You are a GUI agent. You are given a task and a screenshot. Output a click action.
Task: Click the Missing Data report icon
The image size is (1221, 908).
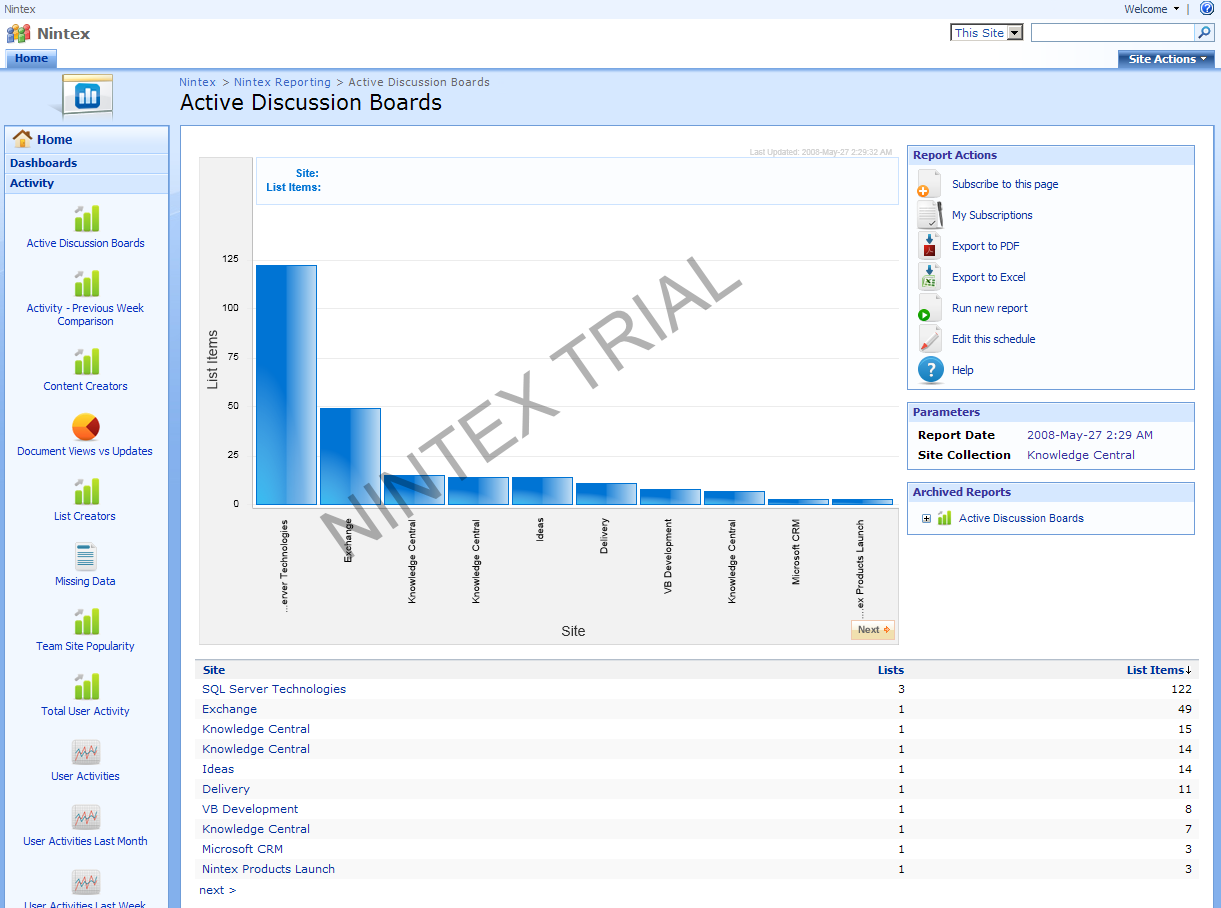[x=85, y=557]
